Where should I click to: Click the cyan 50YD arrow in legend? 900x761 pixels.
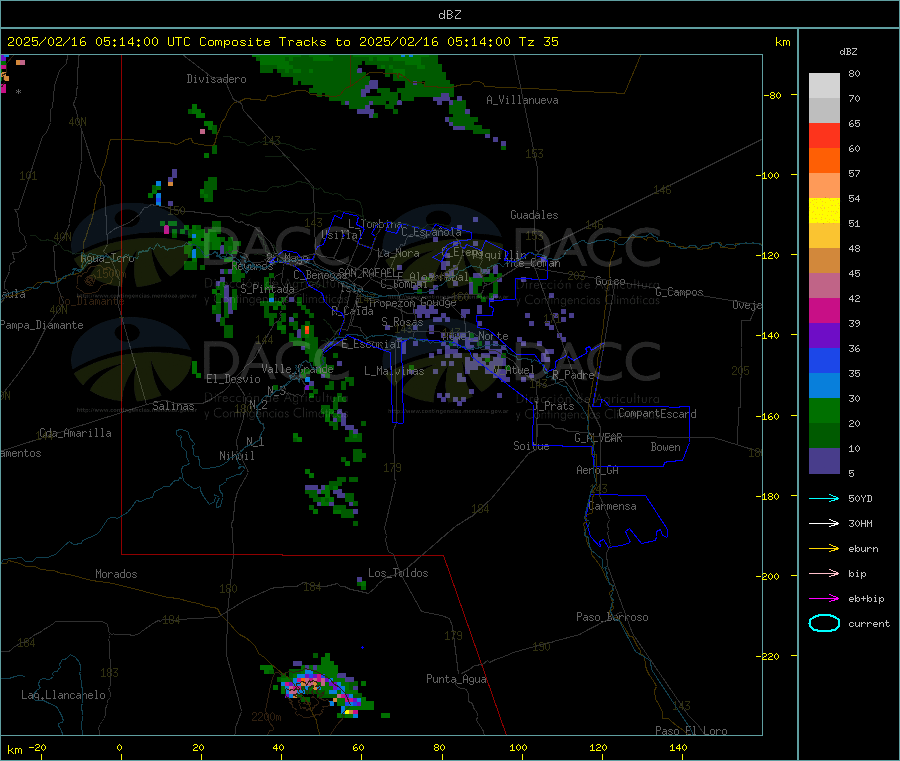click(x=824, y=498)
